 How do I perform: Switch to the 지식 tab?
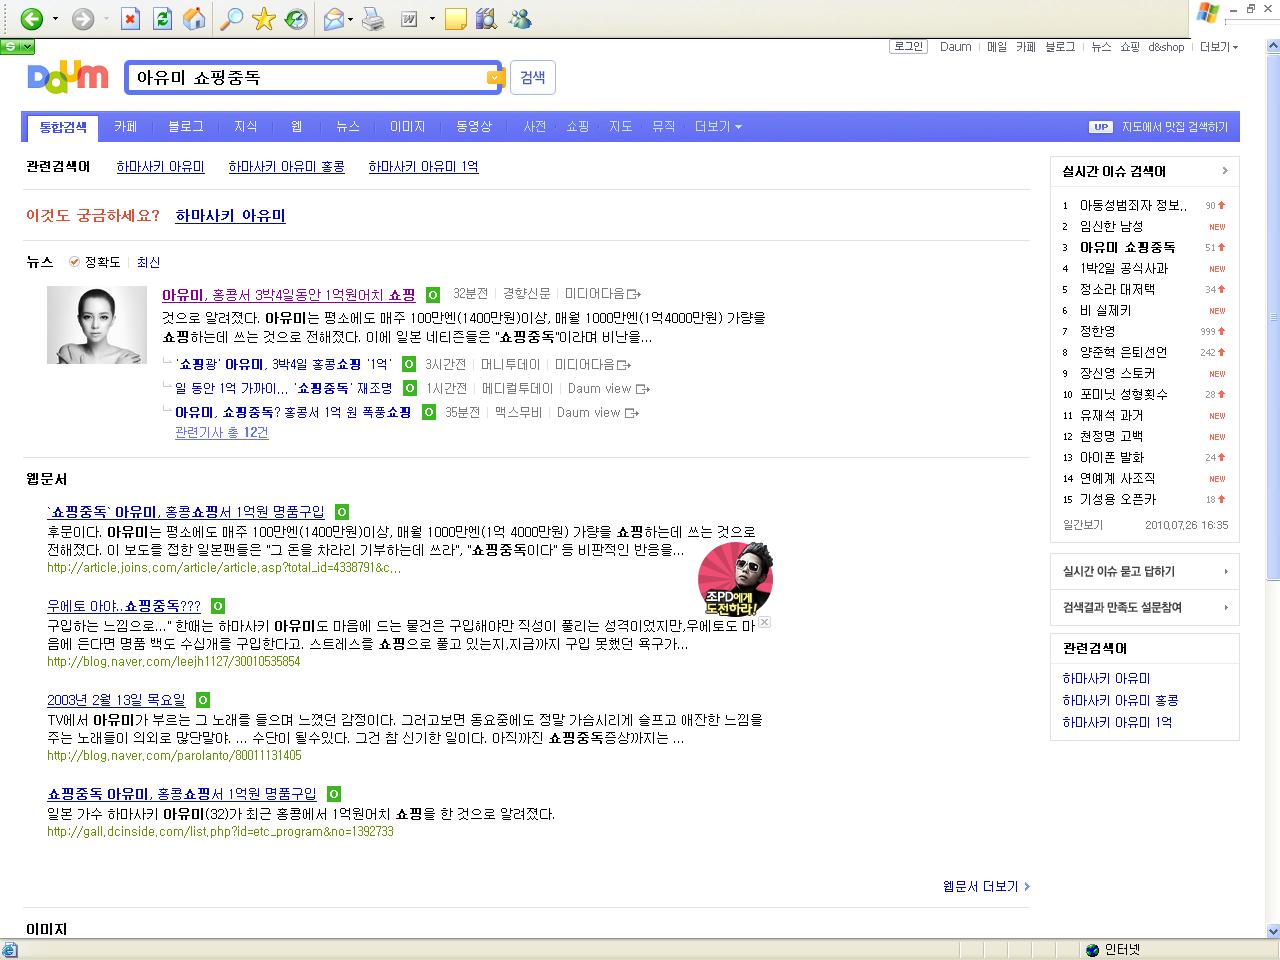(x=246, y=127)
